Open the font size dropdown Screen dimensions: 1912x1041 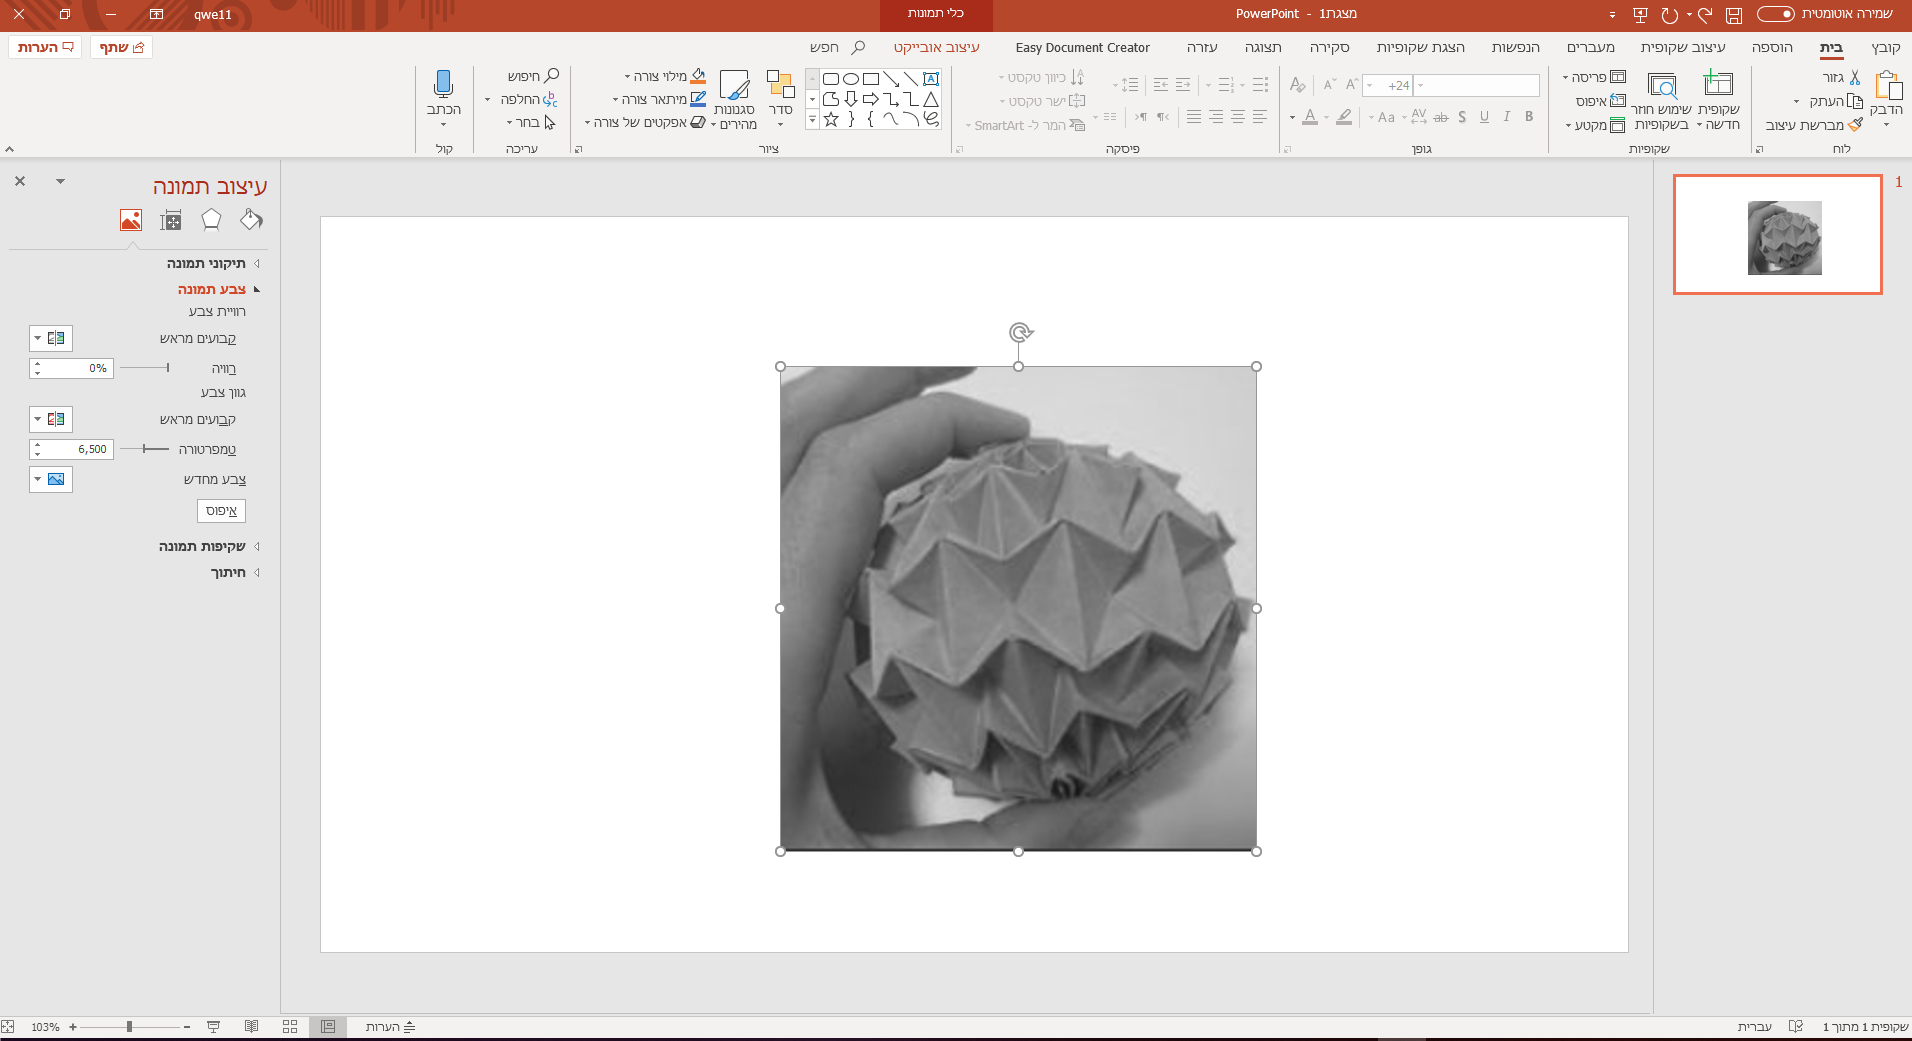click(x=1370, y=85)
